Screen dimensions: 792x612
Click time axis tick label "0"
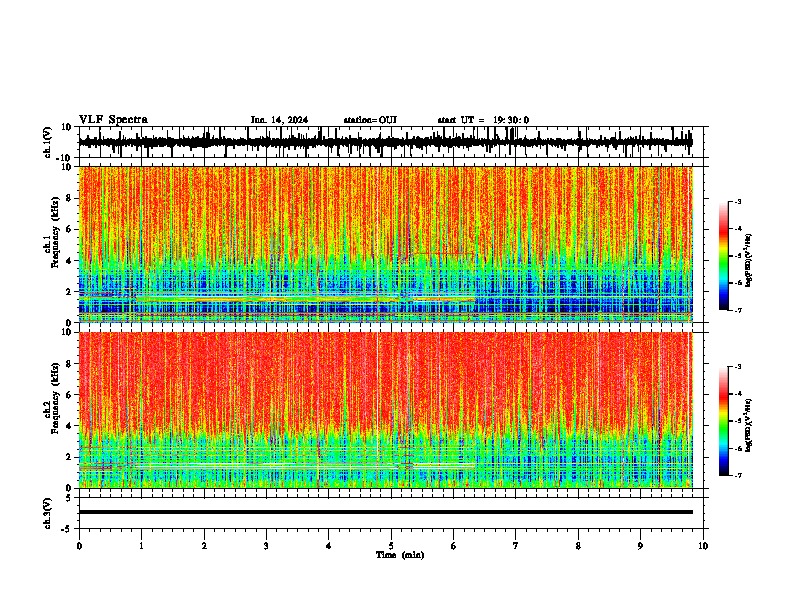[79, 546]
